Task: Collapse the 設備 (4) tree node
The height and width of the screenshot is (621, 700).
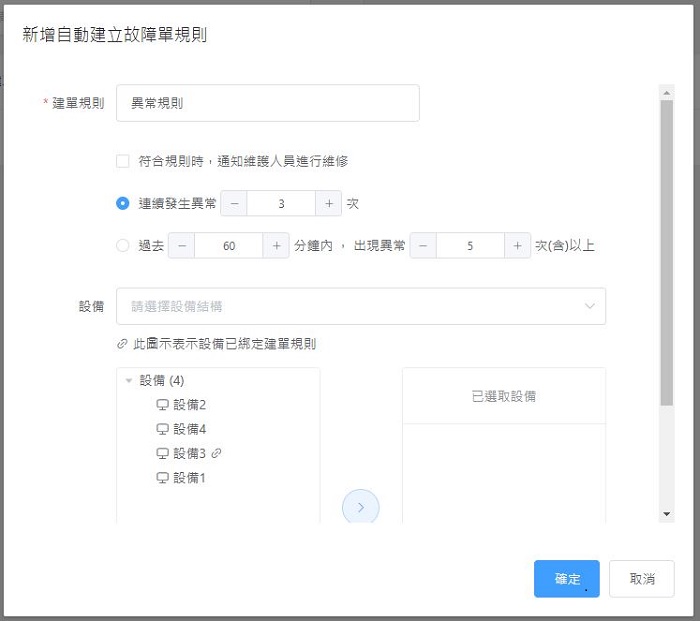Action: [129, 381]
